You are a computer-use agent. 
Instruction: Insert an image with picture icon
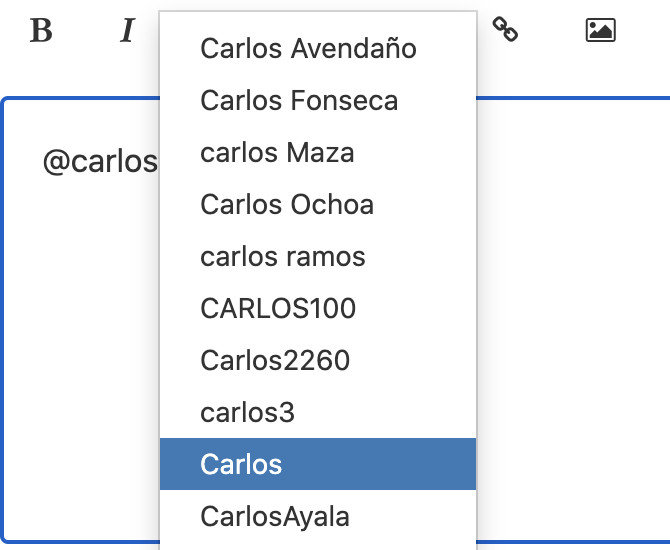tap(600, 30)
